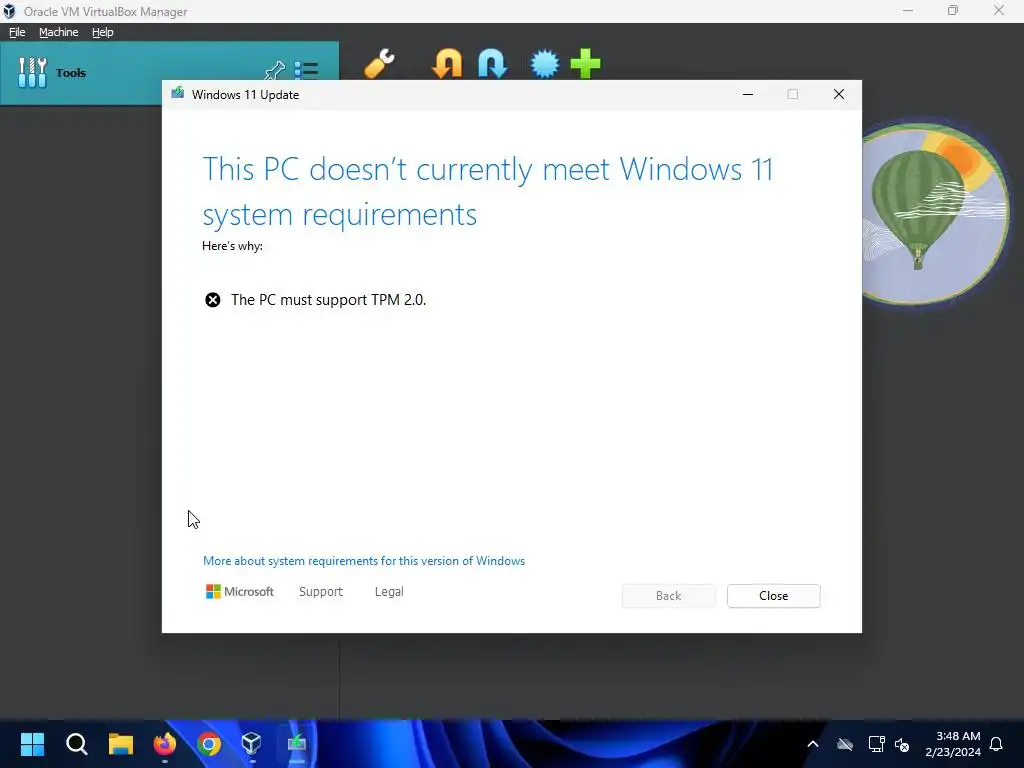This screenshot has height=768, width=1024.
Task: Expand the hidden system tray icons chevron
Action: tap(813, 744)
